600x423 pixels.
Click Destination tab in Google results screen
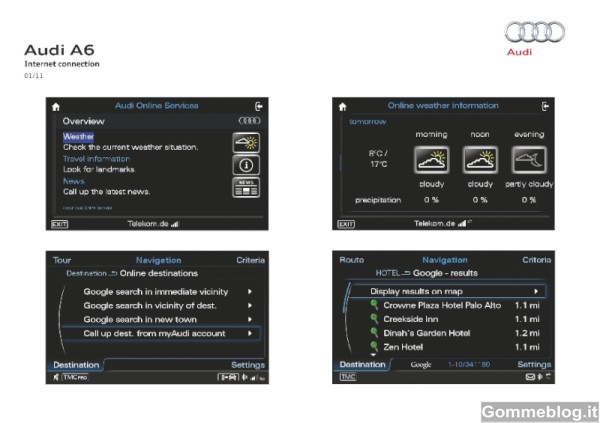362,364
